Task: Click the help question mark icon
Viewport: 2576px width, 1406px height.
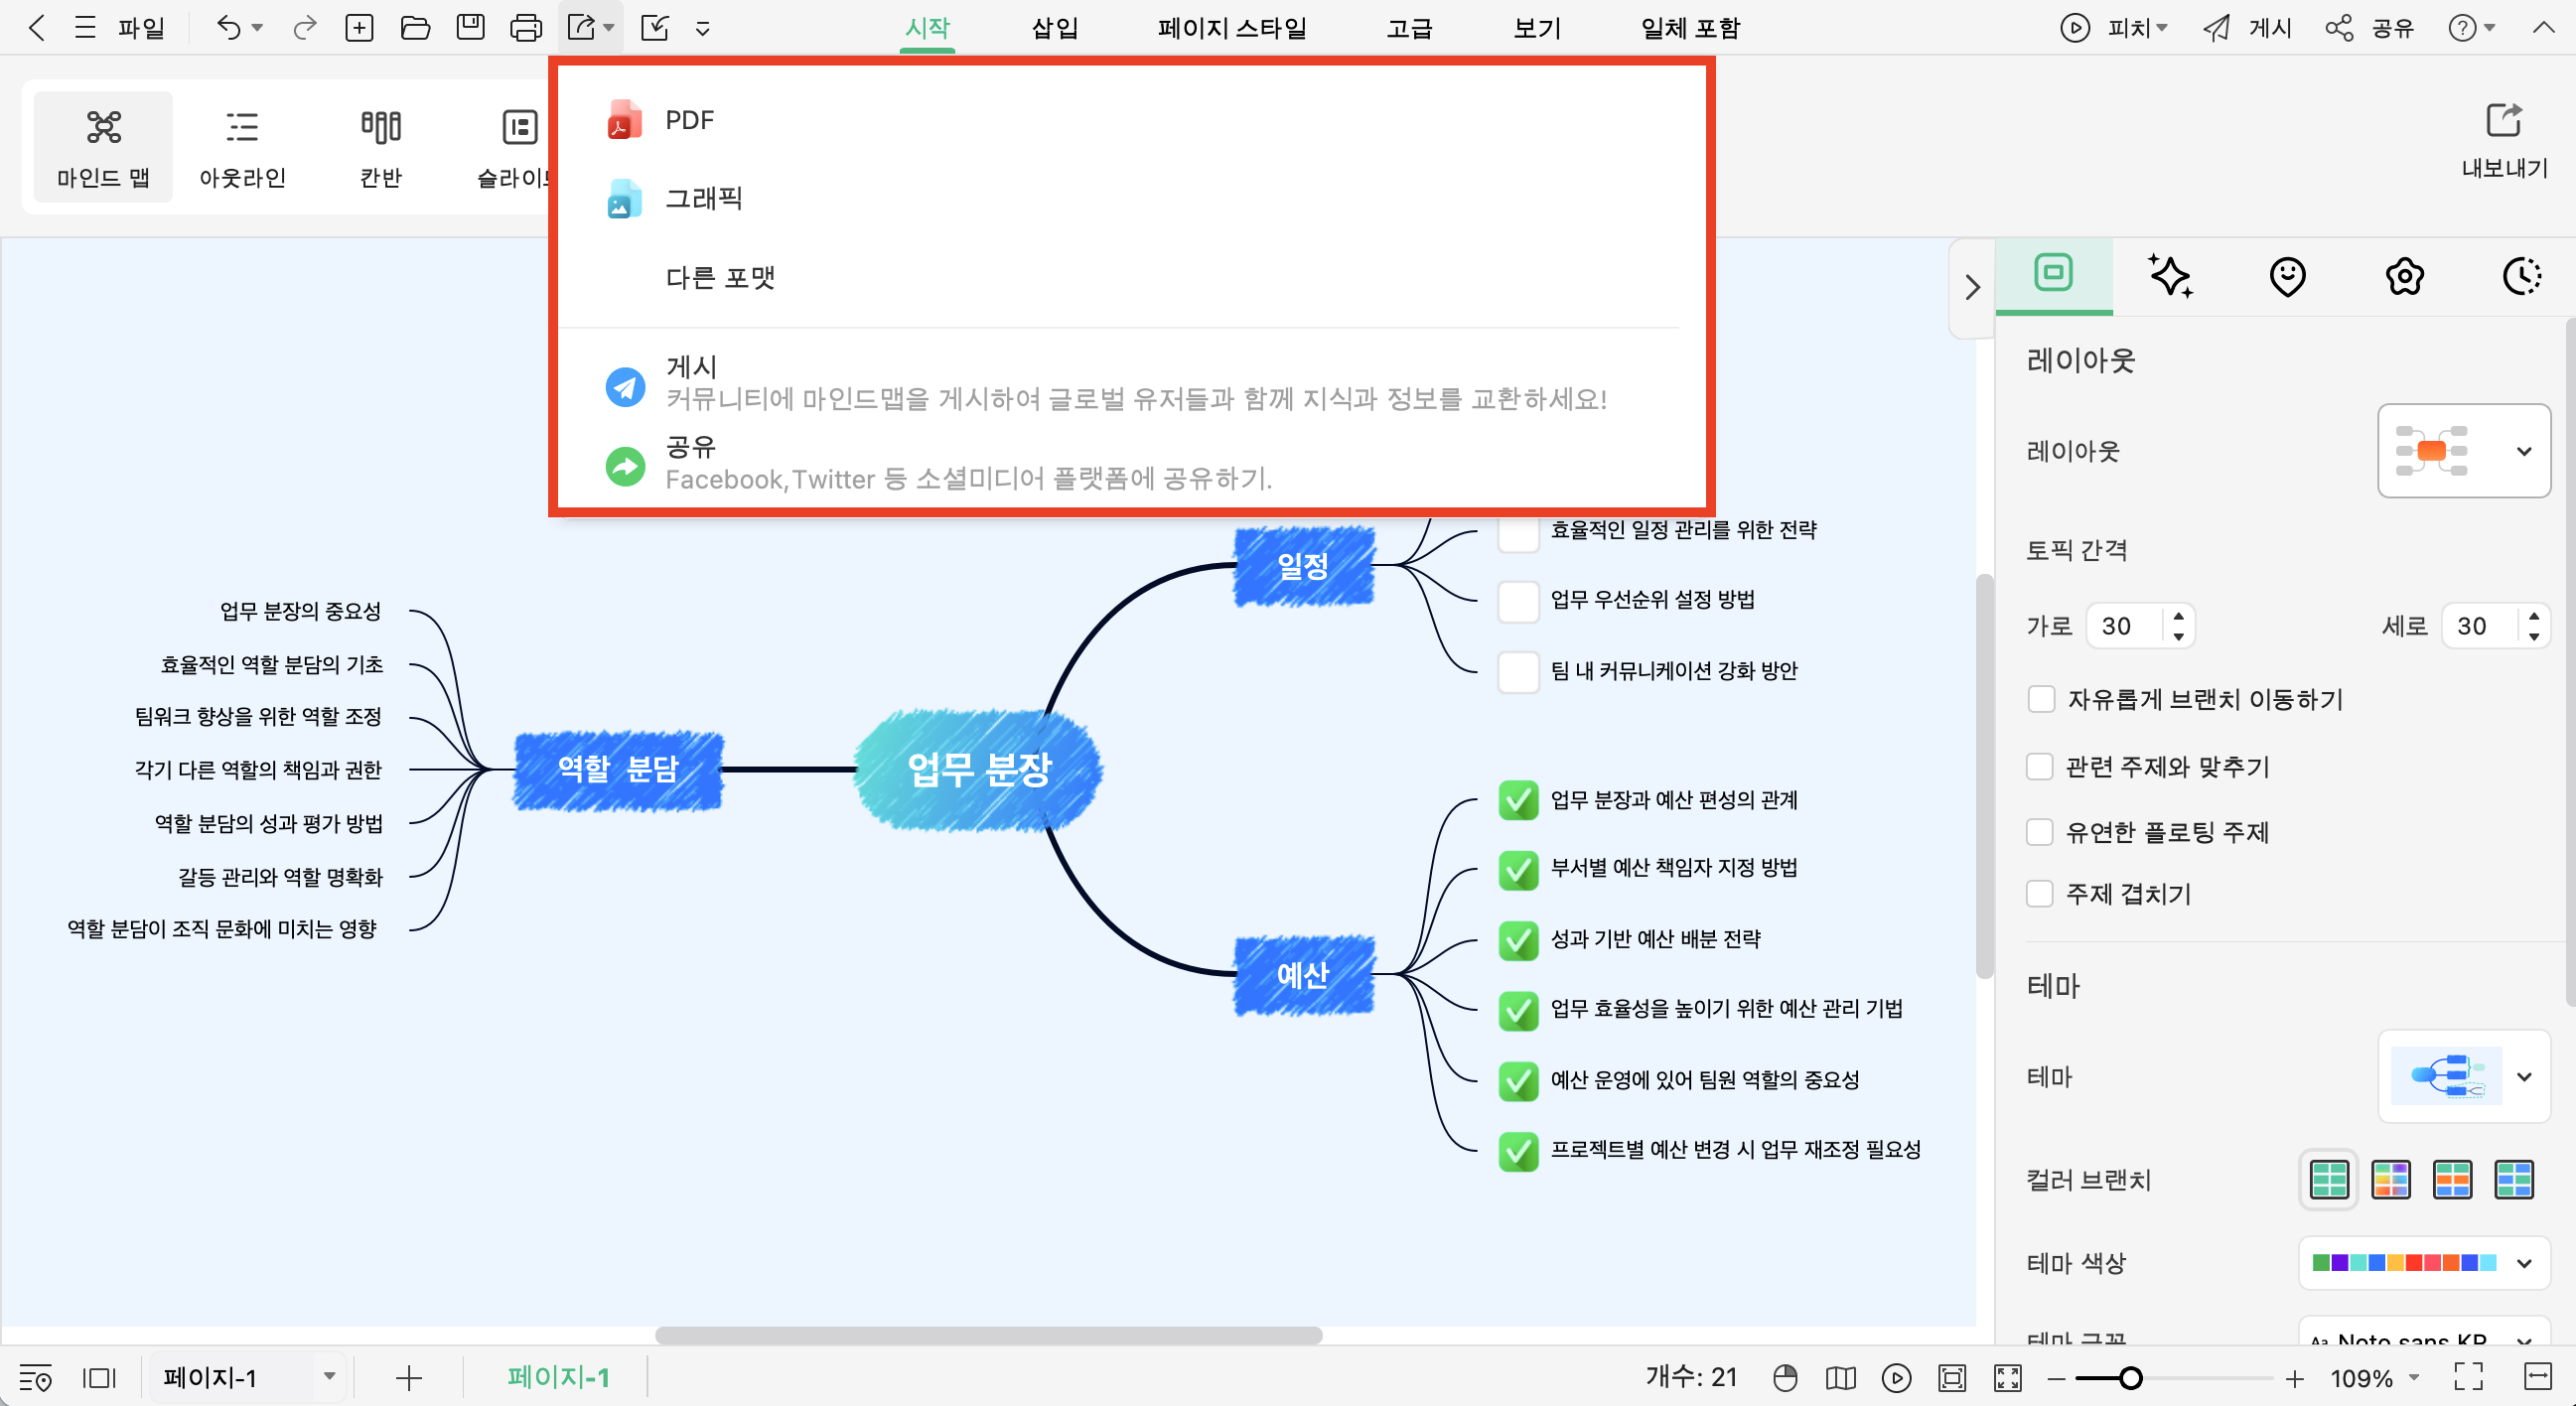Action: coord(2462,28)
